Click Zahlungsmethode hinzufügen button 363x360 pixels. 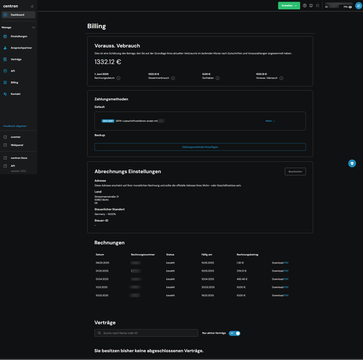click(200, 147)
